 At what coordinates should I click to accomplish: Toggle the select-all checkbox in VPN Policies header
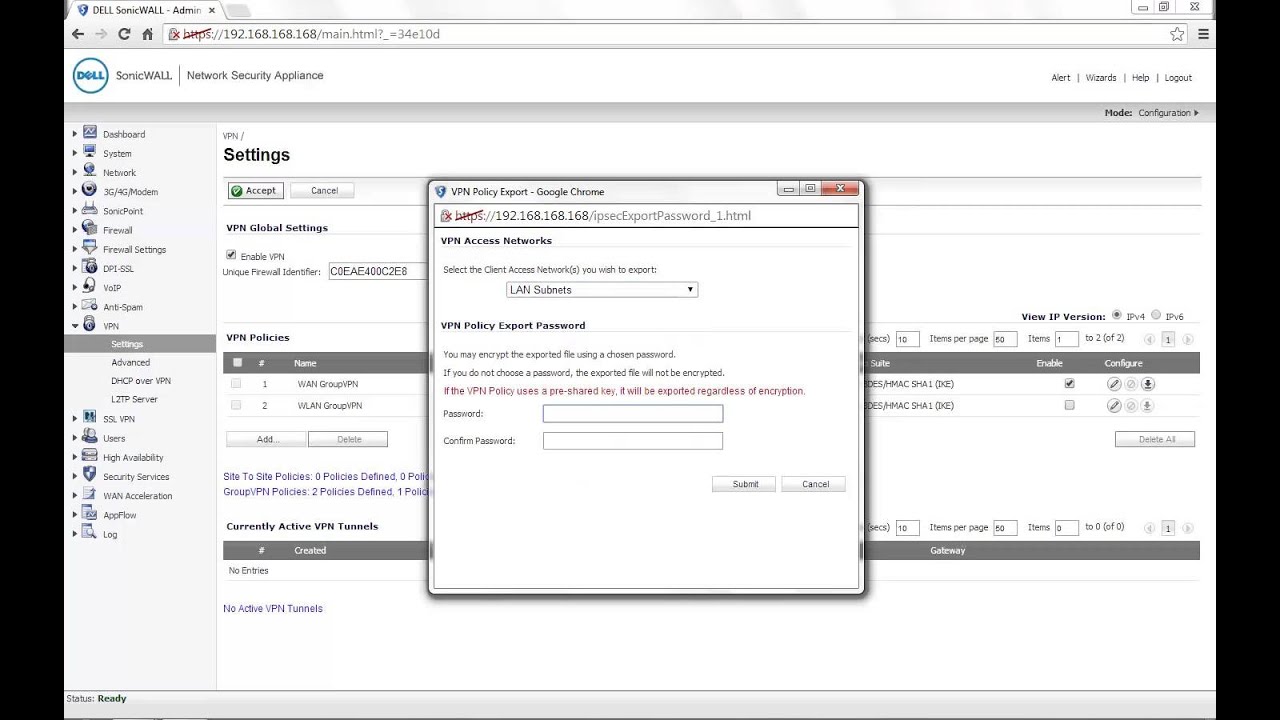pos(237,363)
